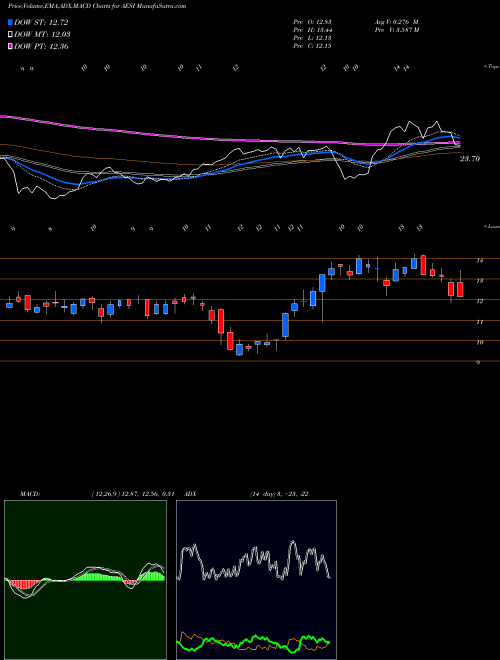Click the white DOW MT legend swatch

coord(10,35)
